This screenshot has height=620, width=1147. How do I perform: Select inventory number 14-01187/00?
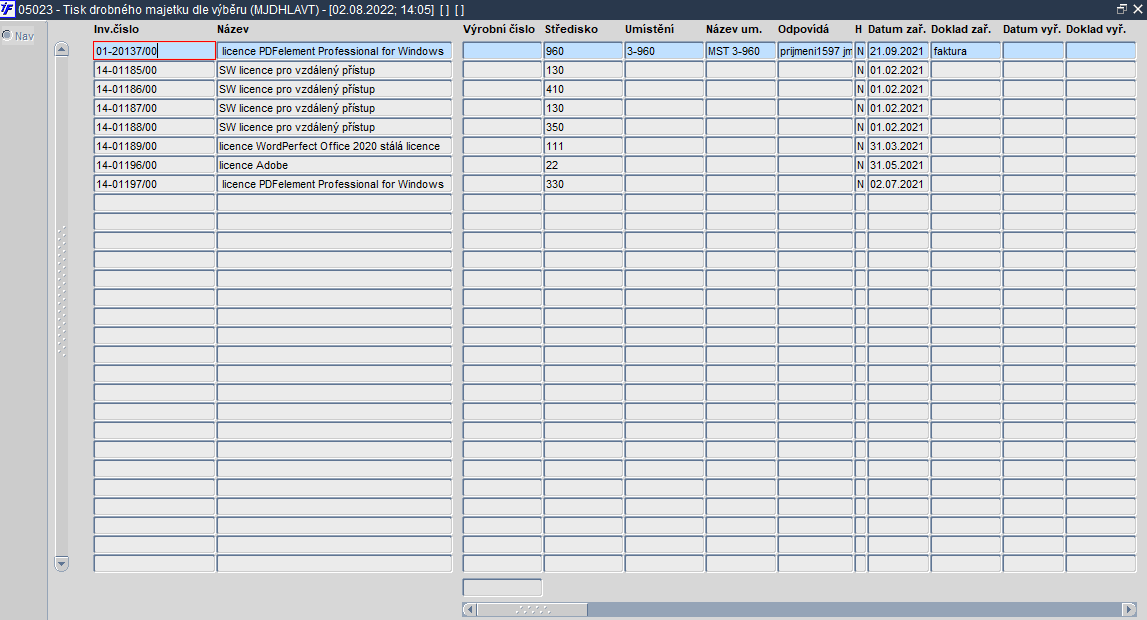coord(154,107)
